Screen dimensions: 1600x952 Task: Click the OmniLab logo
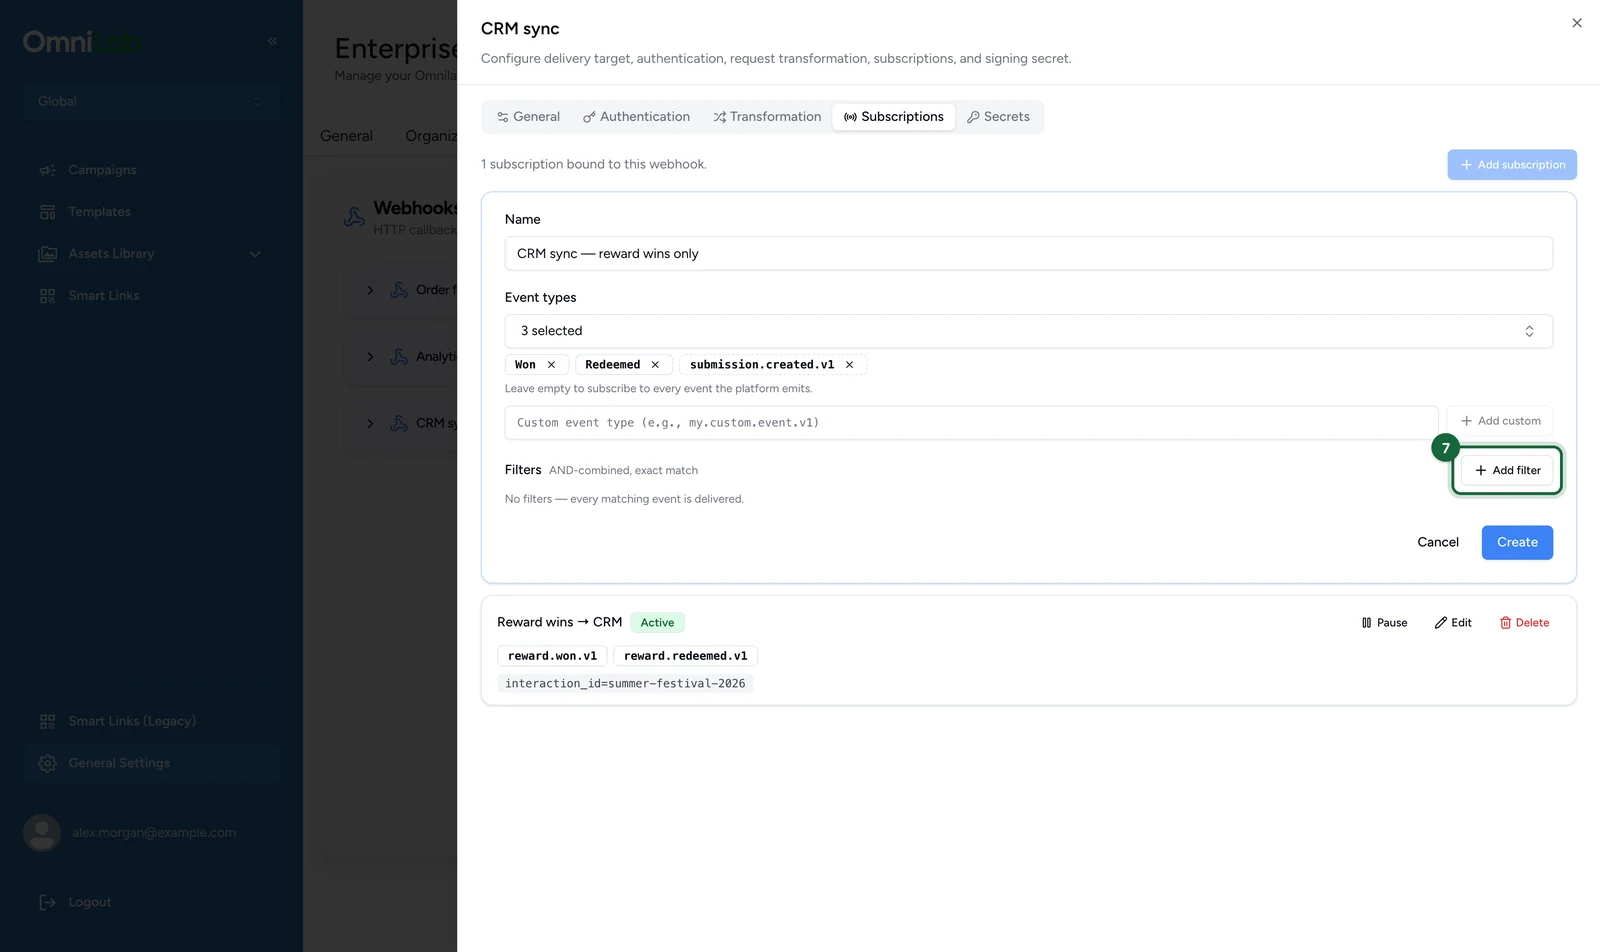click(82, 42)
